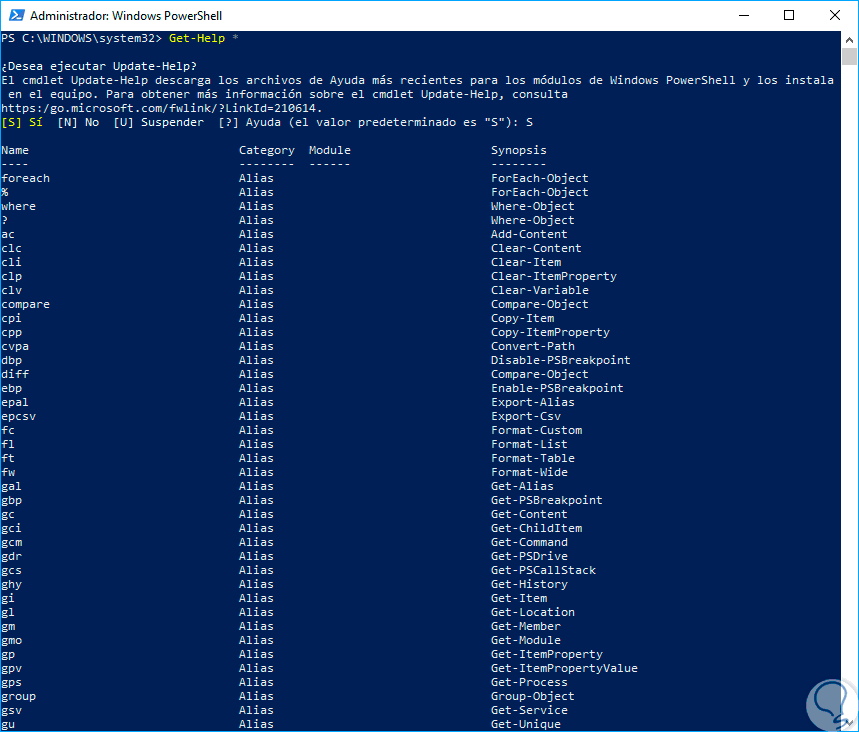Viewport: 859px width, 732px height.
Task: Click the gmo alias name
Action: tap(12, 640)
